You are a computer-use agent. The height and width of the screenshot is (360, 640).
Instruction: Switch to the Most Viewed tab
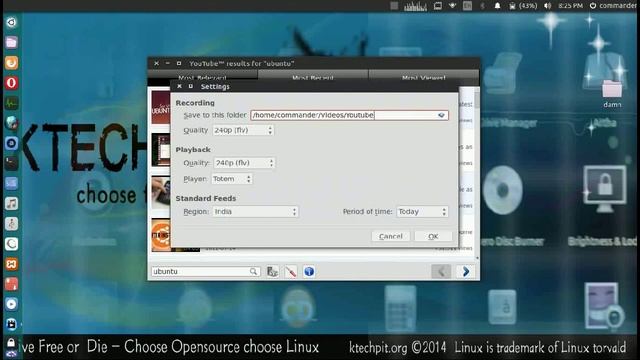tap(424, 77)
